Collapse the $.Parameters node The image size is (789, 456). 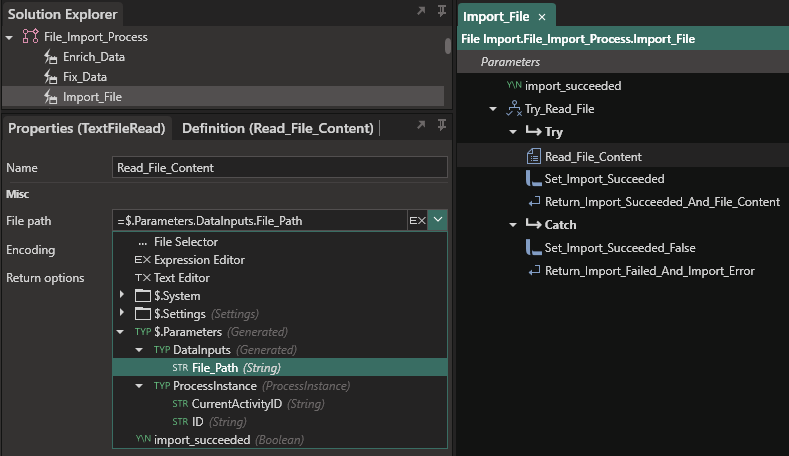click(120, 332)
